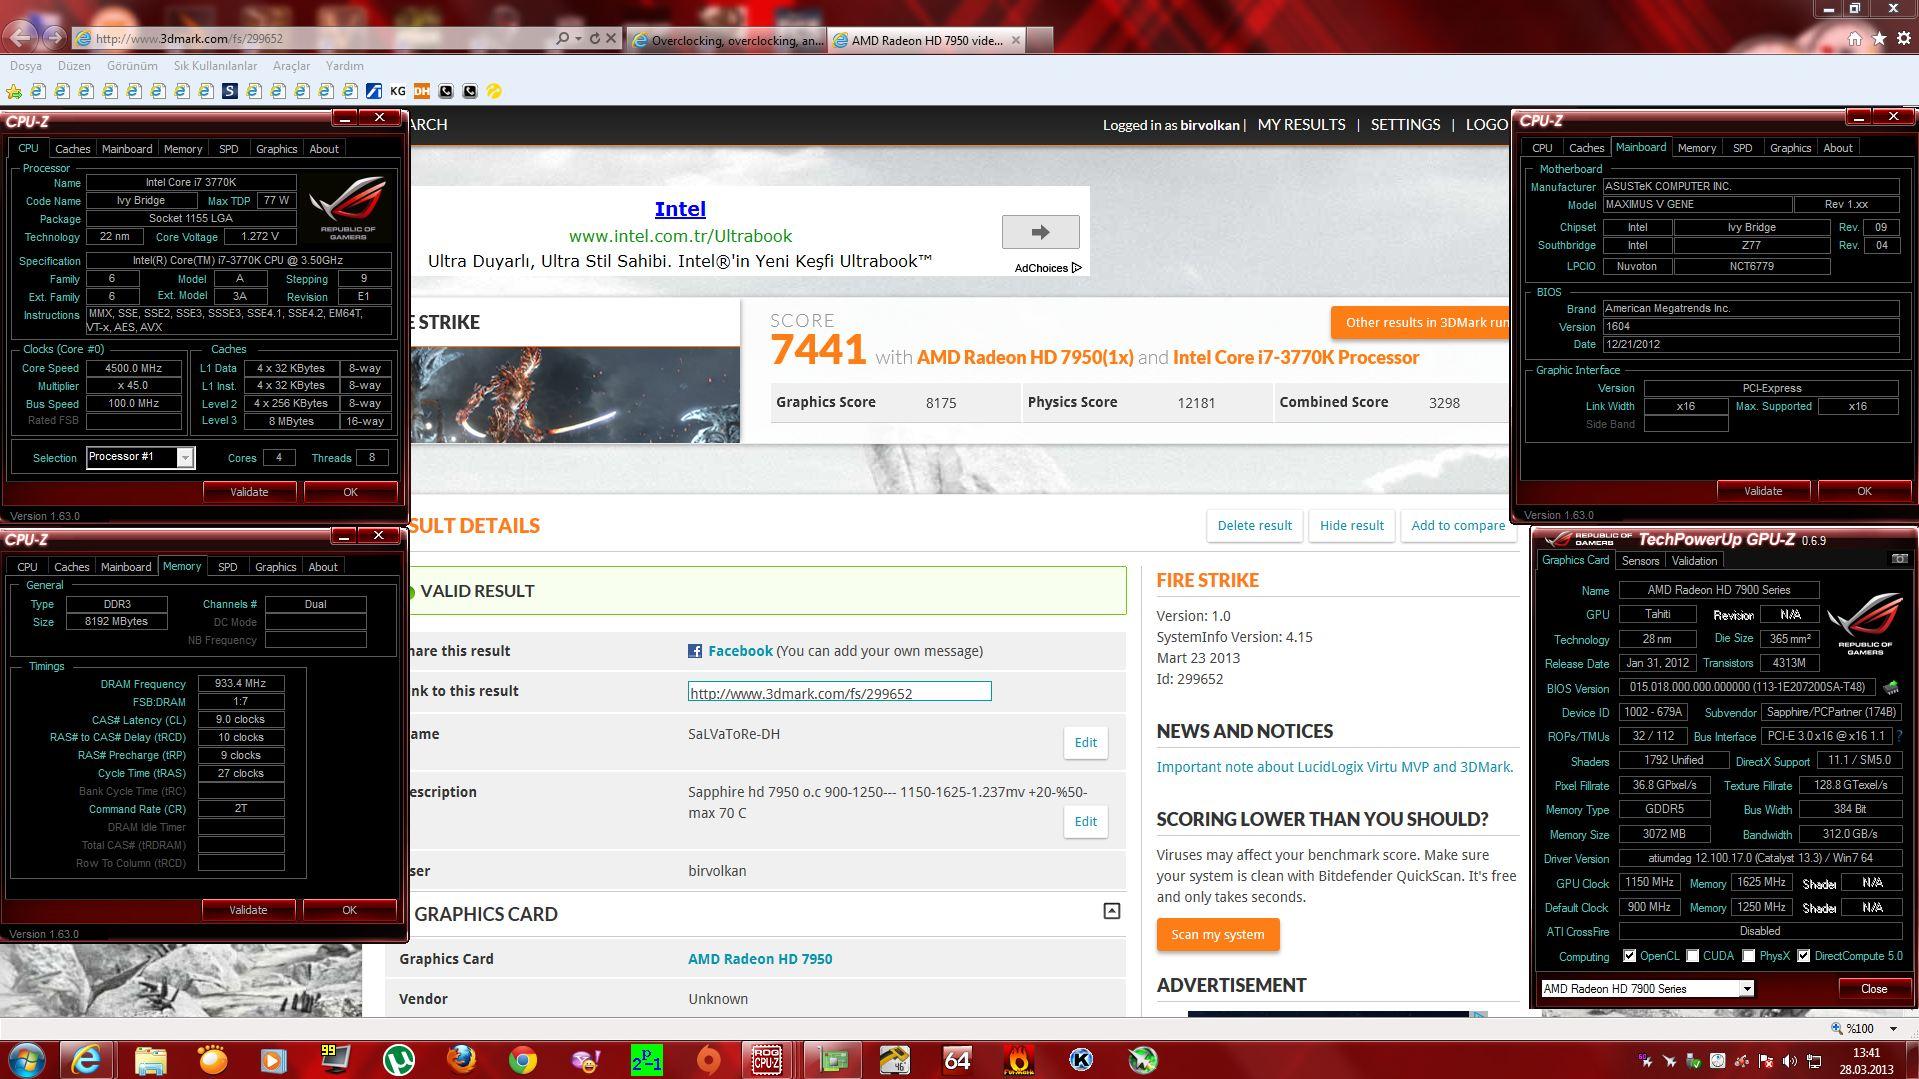
Task: Click the browser address bar URL field
Action: pos(320,39)
